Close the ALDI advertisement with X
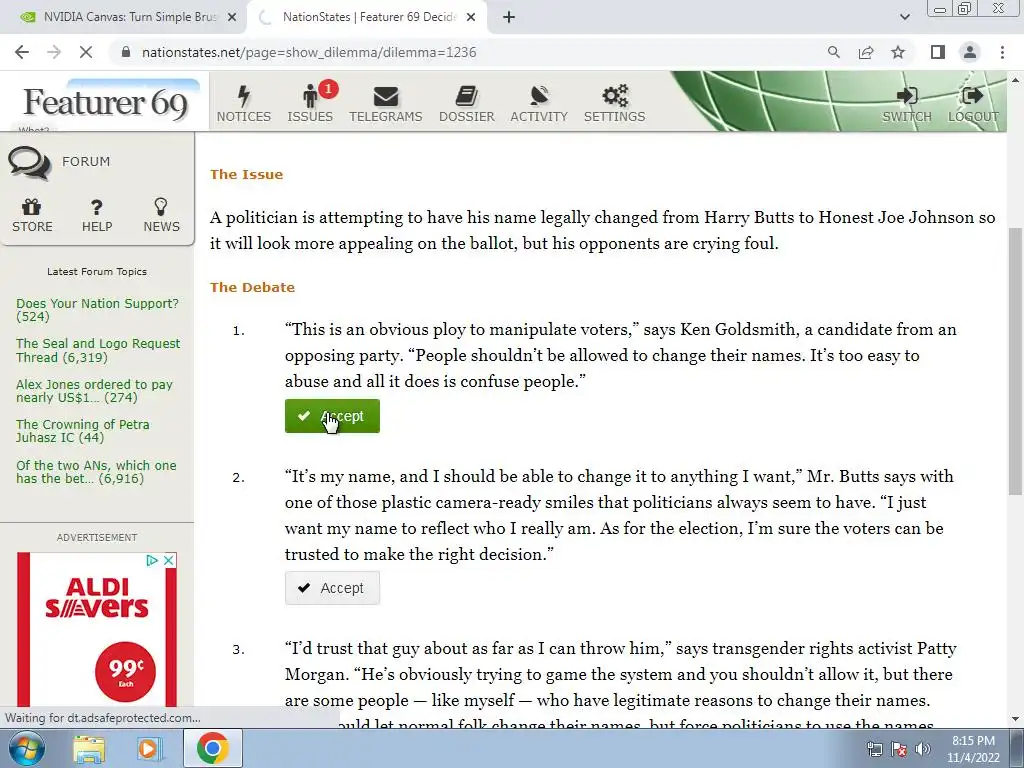Image resolution: width=1024 pixels, height=768 pixels. coord(168,560)
